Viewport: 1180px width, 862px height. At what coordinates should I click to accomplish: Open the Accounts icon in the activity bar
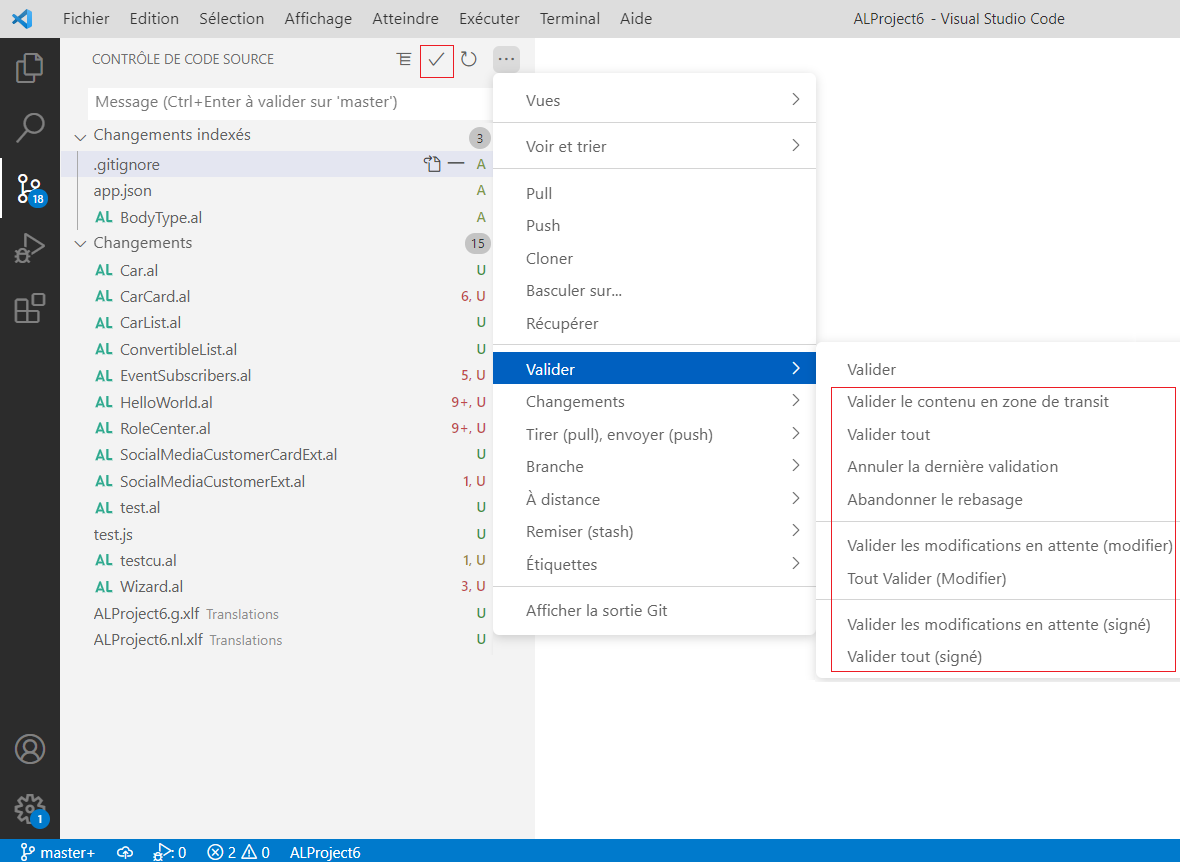(x=30, y=748)
